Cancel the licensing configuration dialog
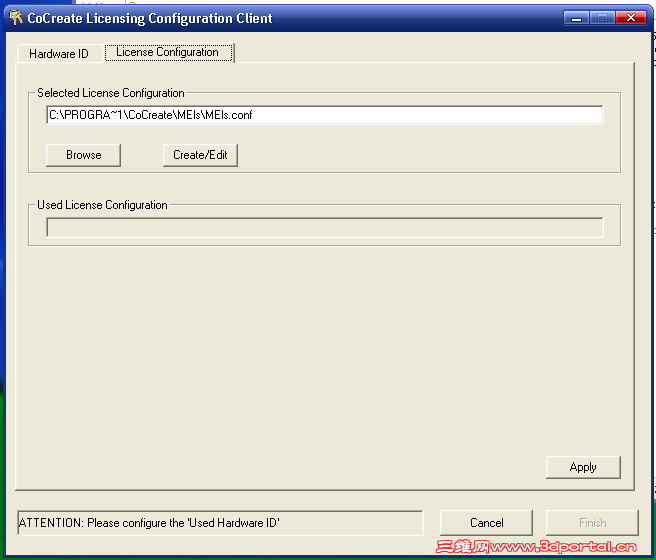The height and width of the screenshot is (560, 656). pos(486,523)
